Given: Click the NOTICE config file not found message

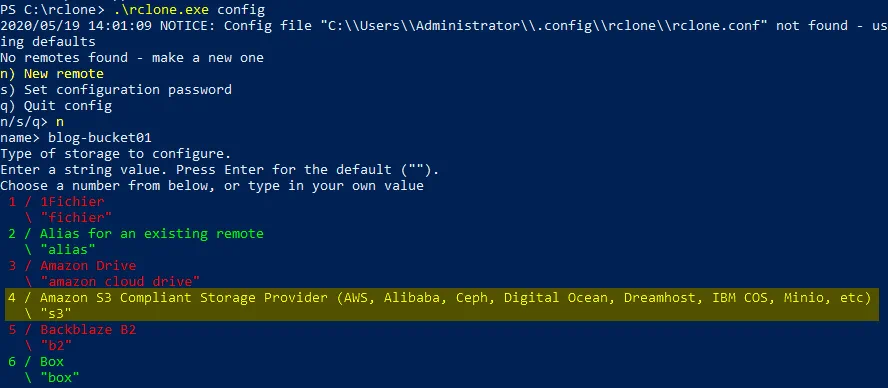Looking at the screenshot, I should 444,33.
